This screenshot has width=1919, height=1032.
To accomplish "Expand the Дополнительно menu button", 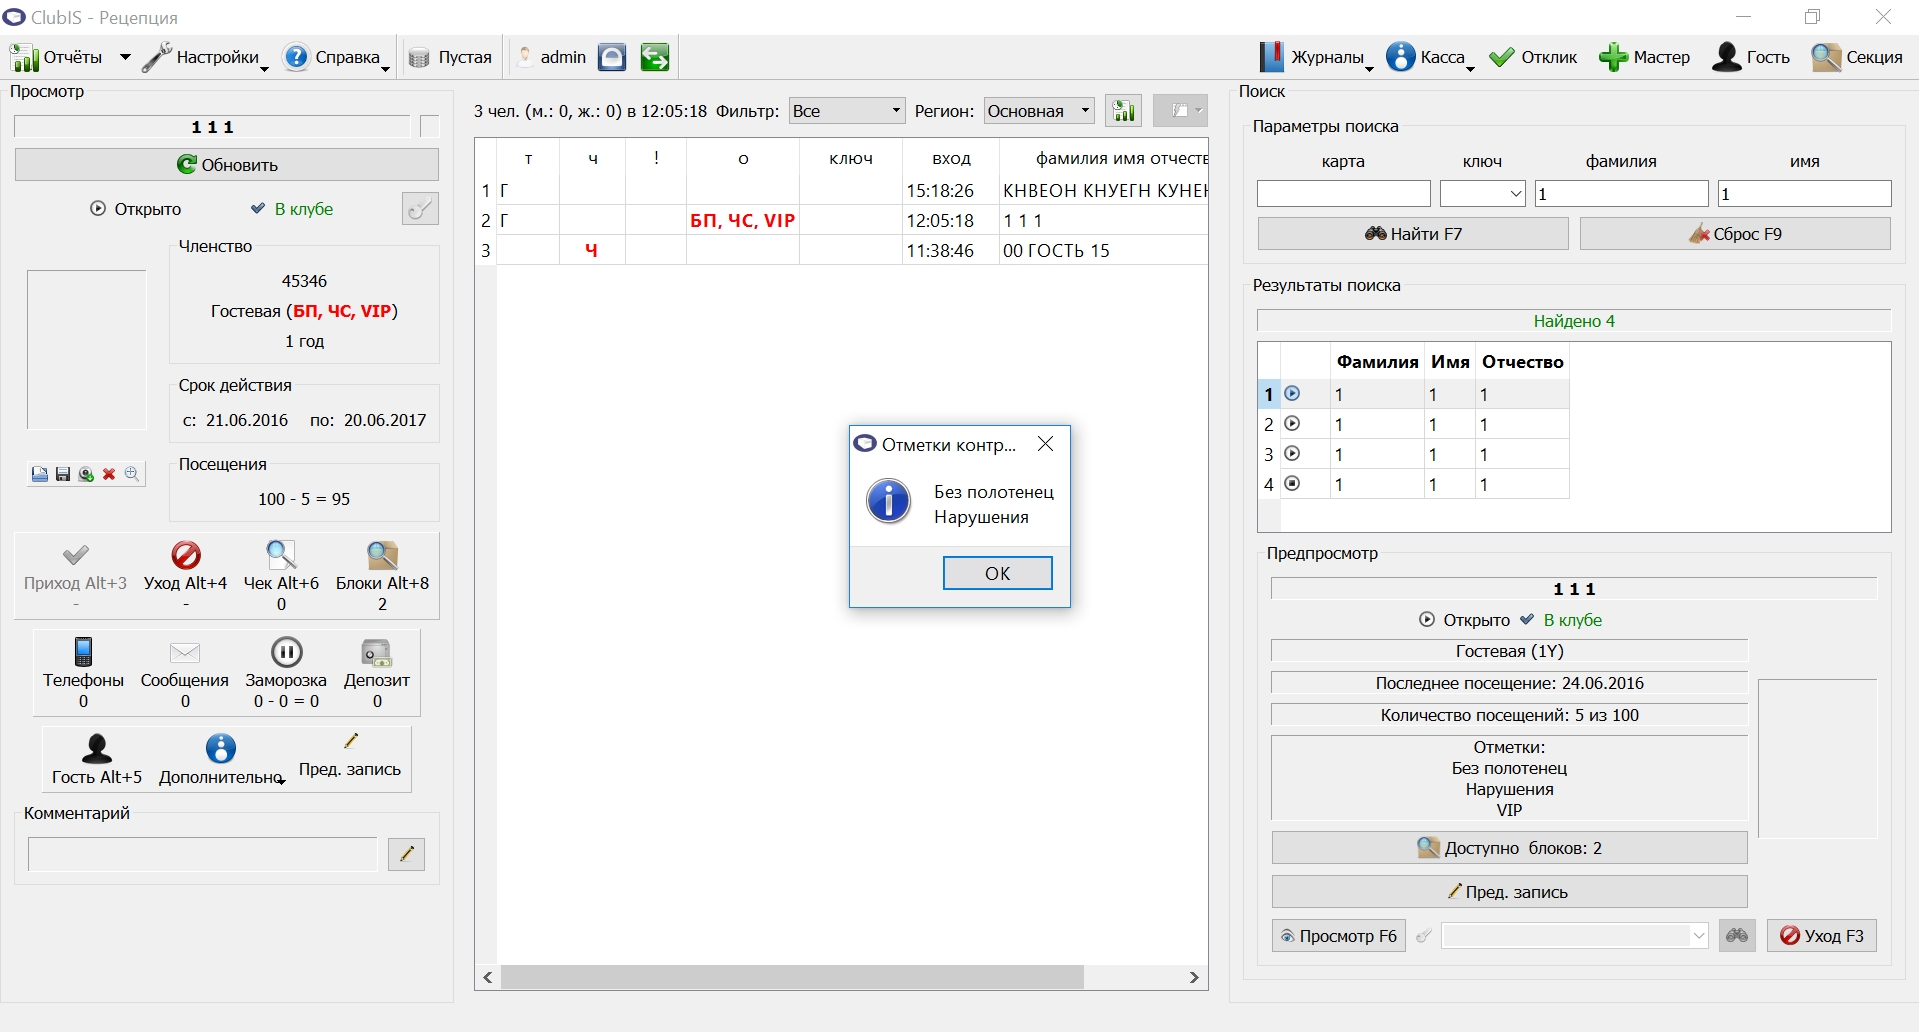I will 221,759.
